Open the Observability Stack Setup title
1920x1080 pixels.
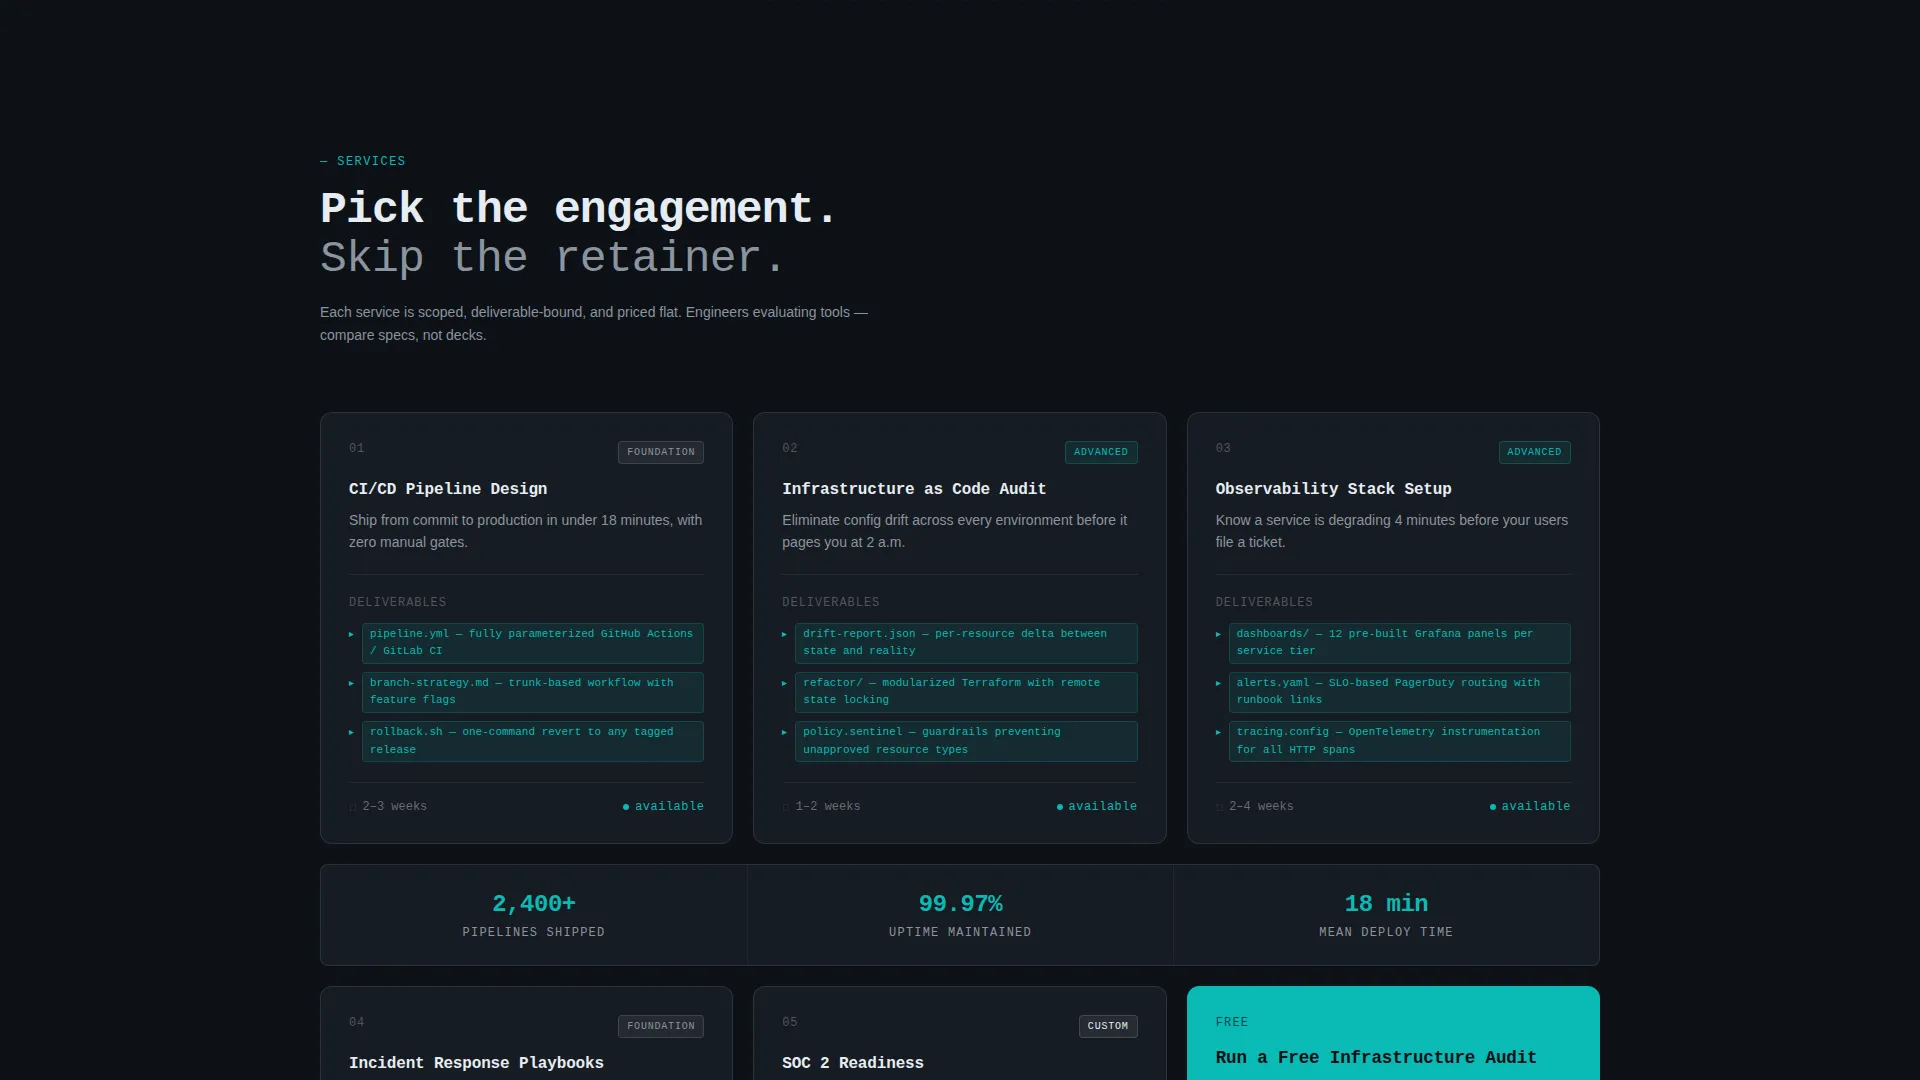pos(1333,489)
